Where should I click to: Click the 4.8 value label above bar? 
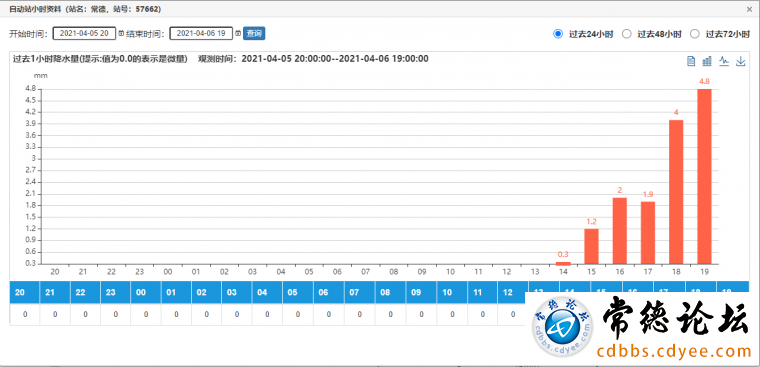pos(704,81)
